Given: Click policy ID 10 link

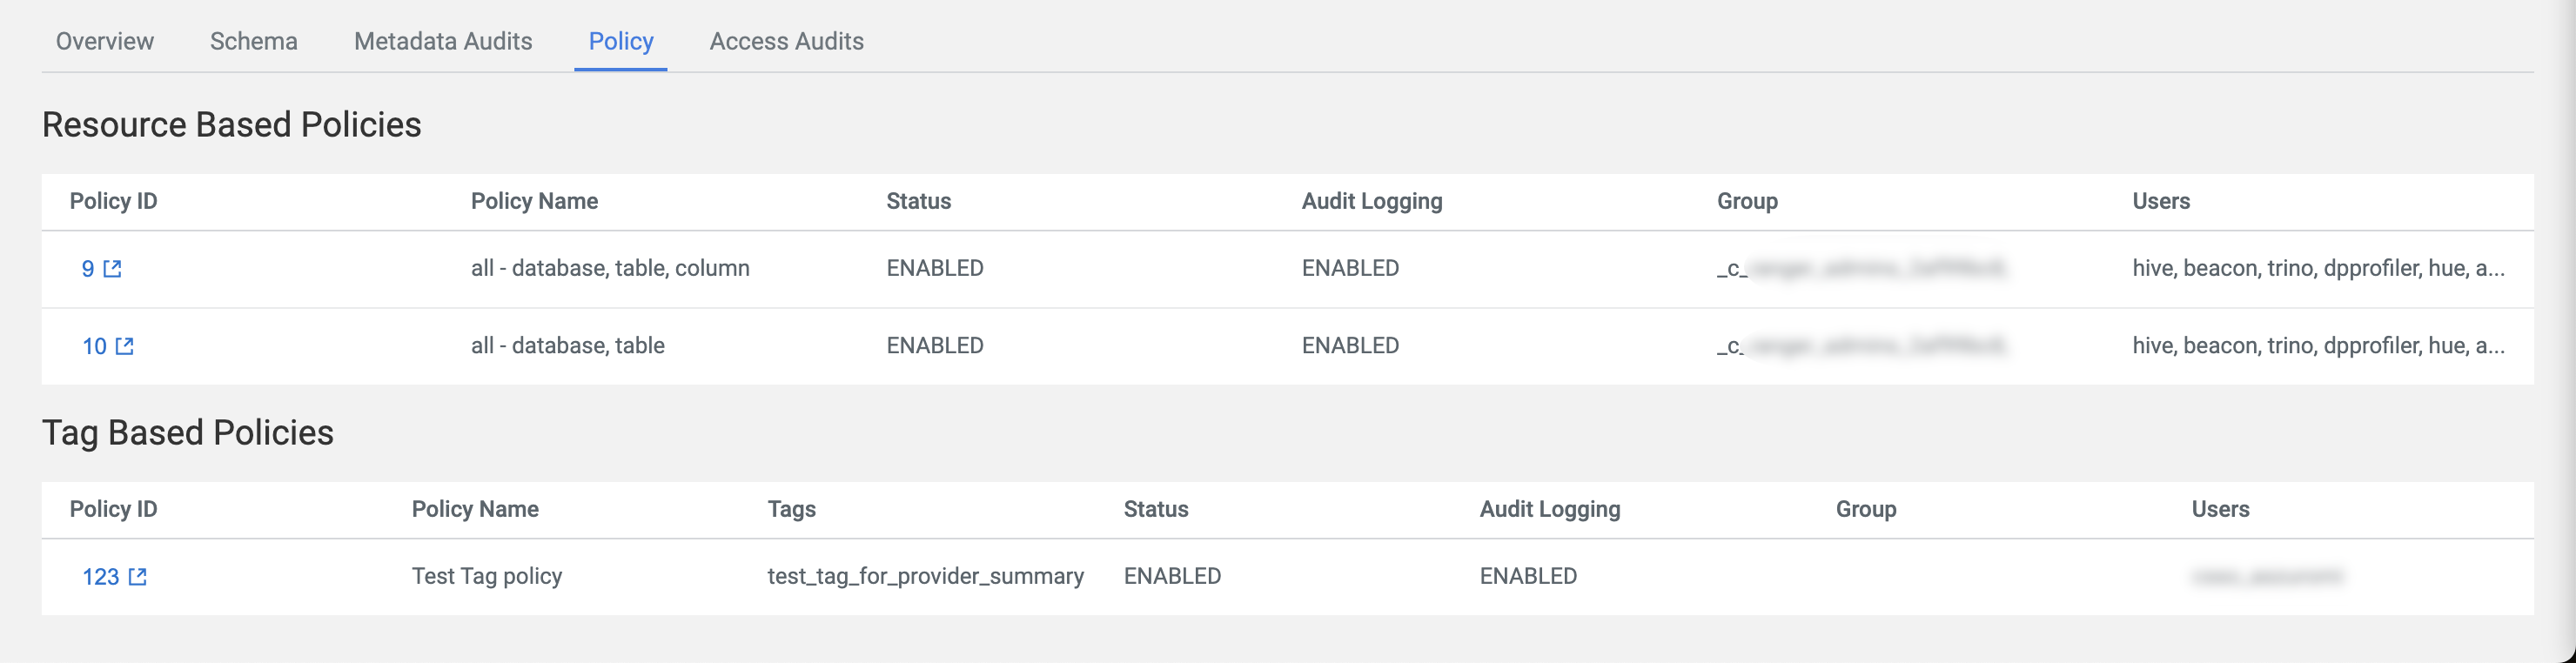Looking at the screenshot, I should tap(94, 346).
